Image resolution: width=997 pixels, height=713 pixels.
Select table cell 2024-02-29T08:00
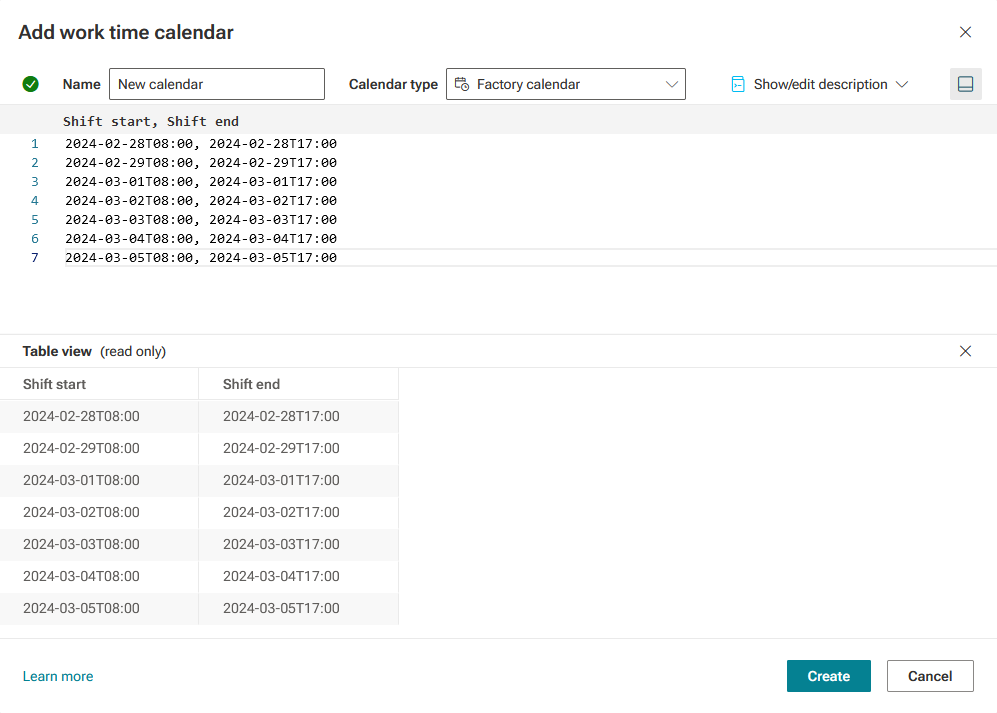click(99, 448)
